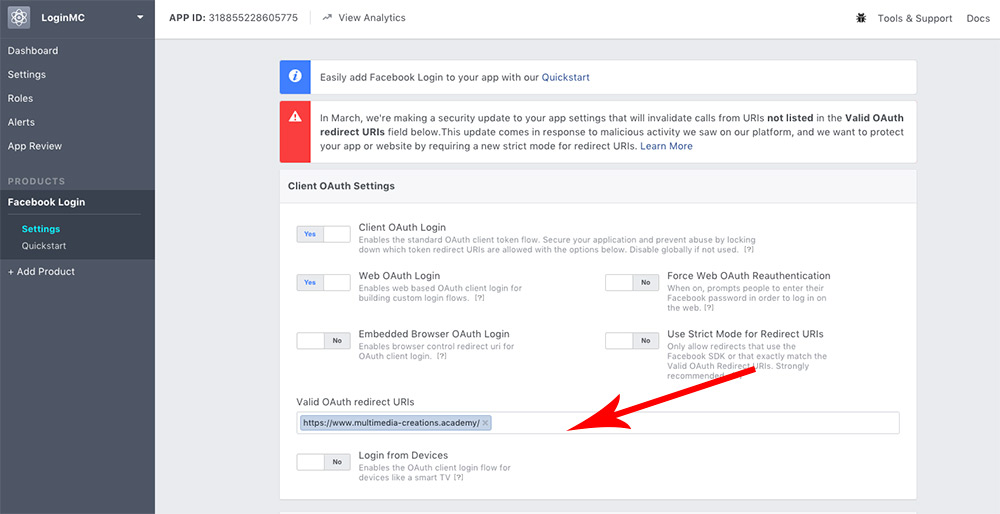Click help [?] for Embedded Browser OAuth Login
This screenshot has width=1000, height=514.
coord(441,356)
